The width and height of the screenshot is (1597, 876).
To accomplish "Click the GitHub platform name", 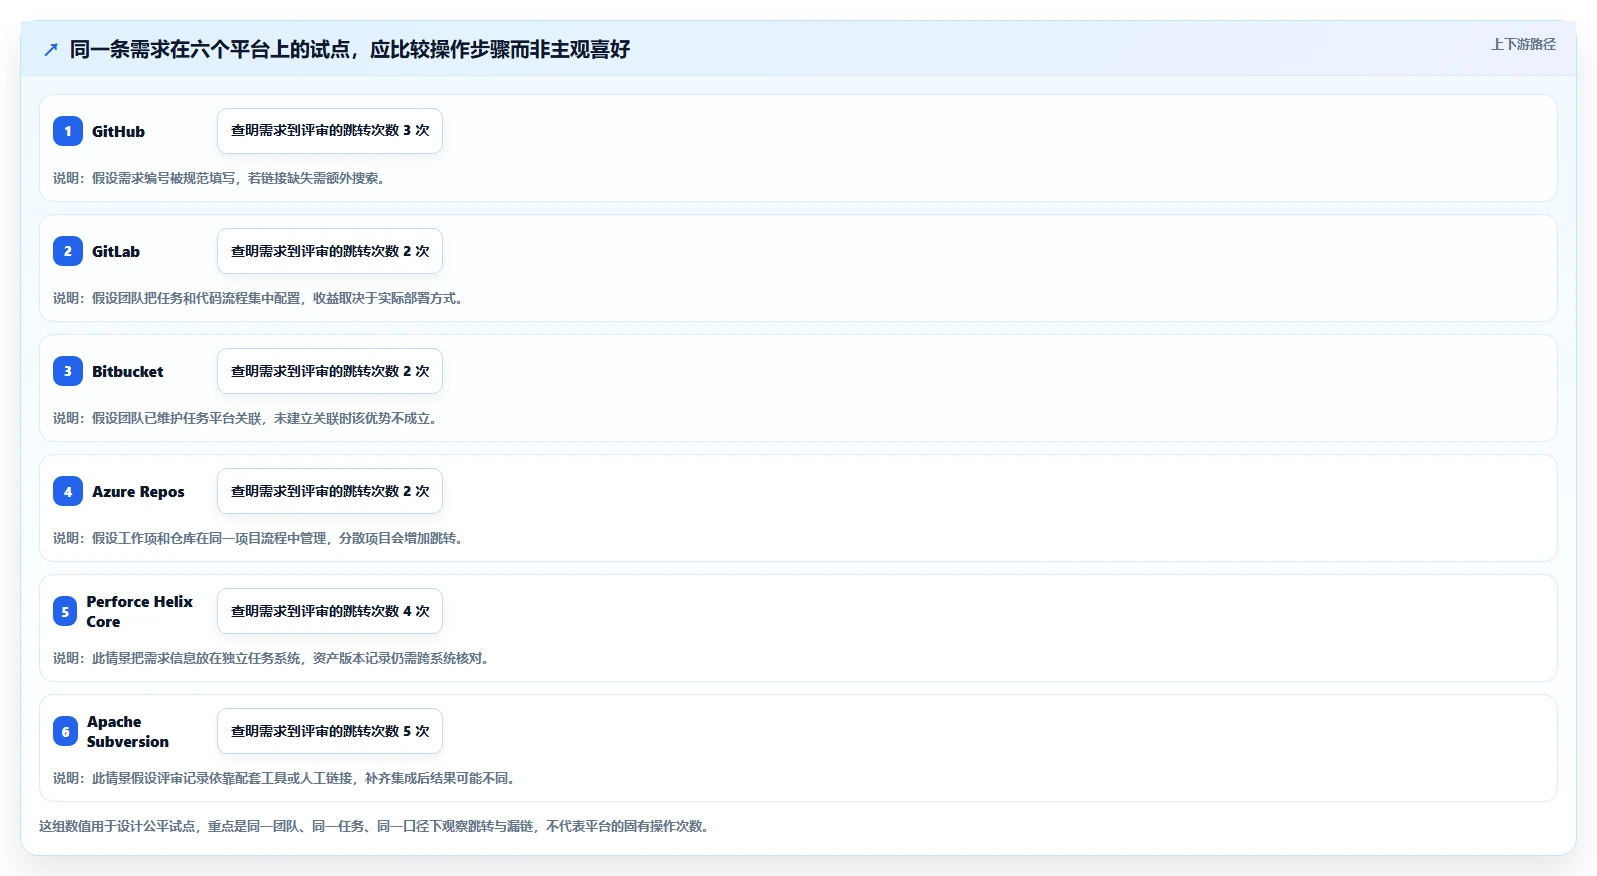I will [118, 131].
